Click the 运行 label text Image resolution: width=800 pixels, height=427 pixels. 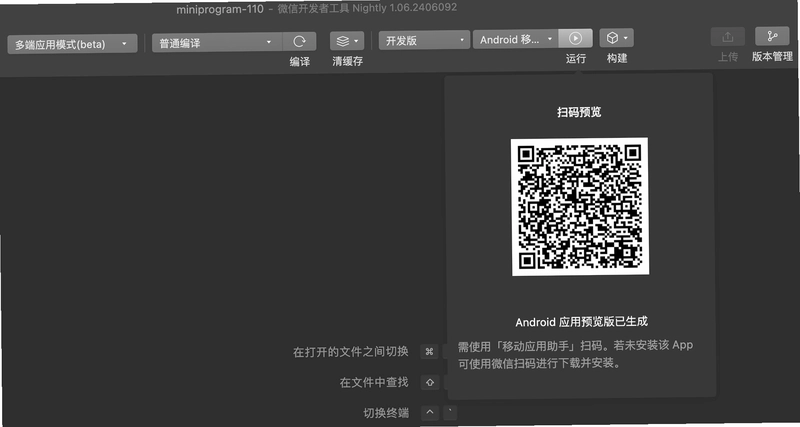[576, 59]
